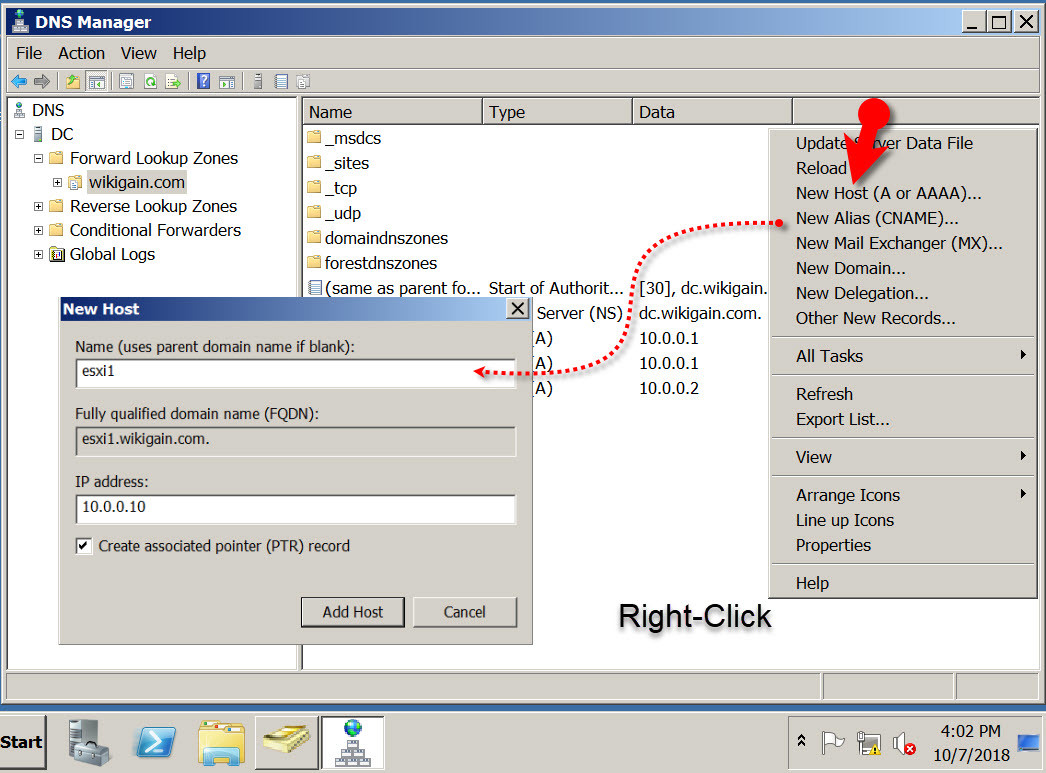Choose New Alias (CNAME)...

pos(903,218)
